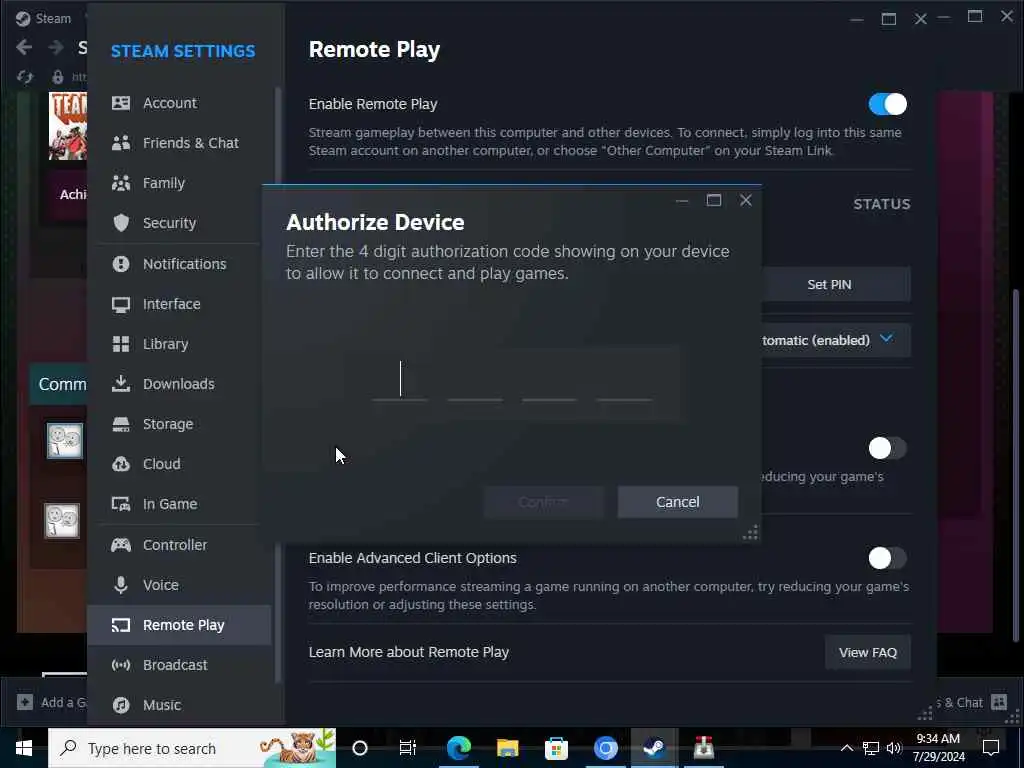The width and height of the screenshot is (1024, 768).
Task: Click the Remote Play cast icon
Action: click(121, 625)
